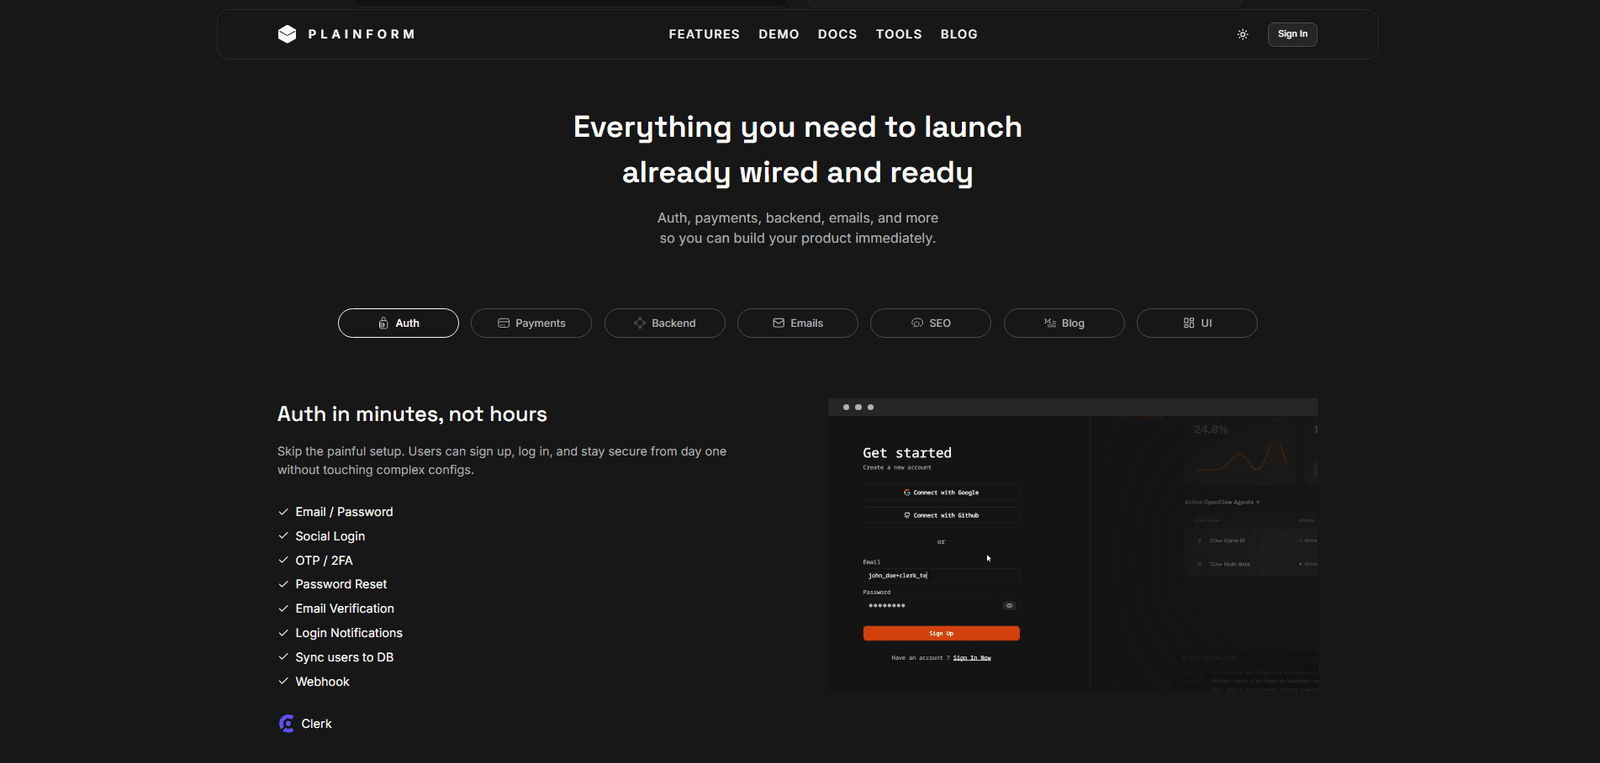Click the Sign In button
Image resolution: width=1600 pixels, height=763 pixels.
tap(1292, 34)
